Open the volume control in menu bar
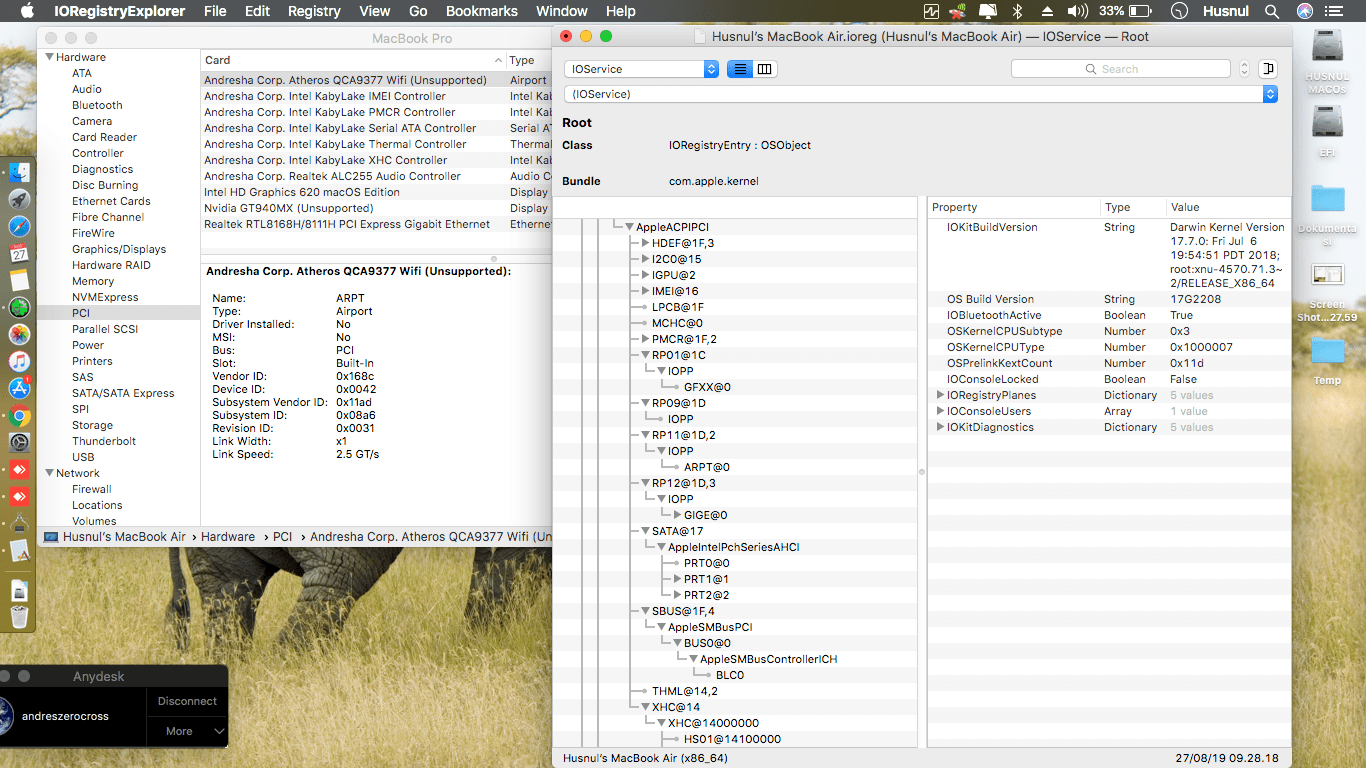1366x768 pixels. click(1077, 11)
